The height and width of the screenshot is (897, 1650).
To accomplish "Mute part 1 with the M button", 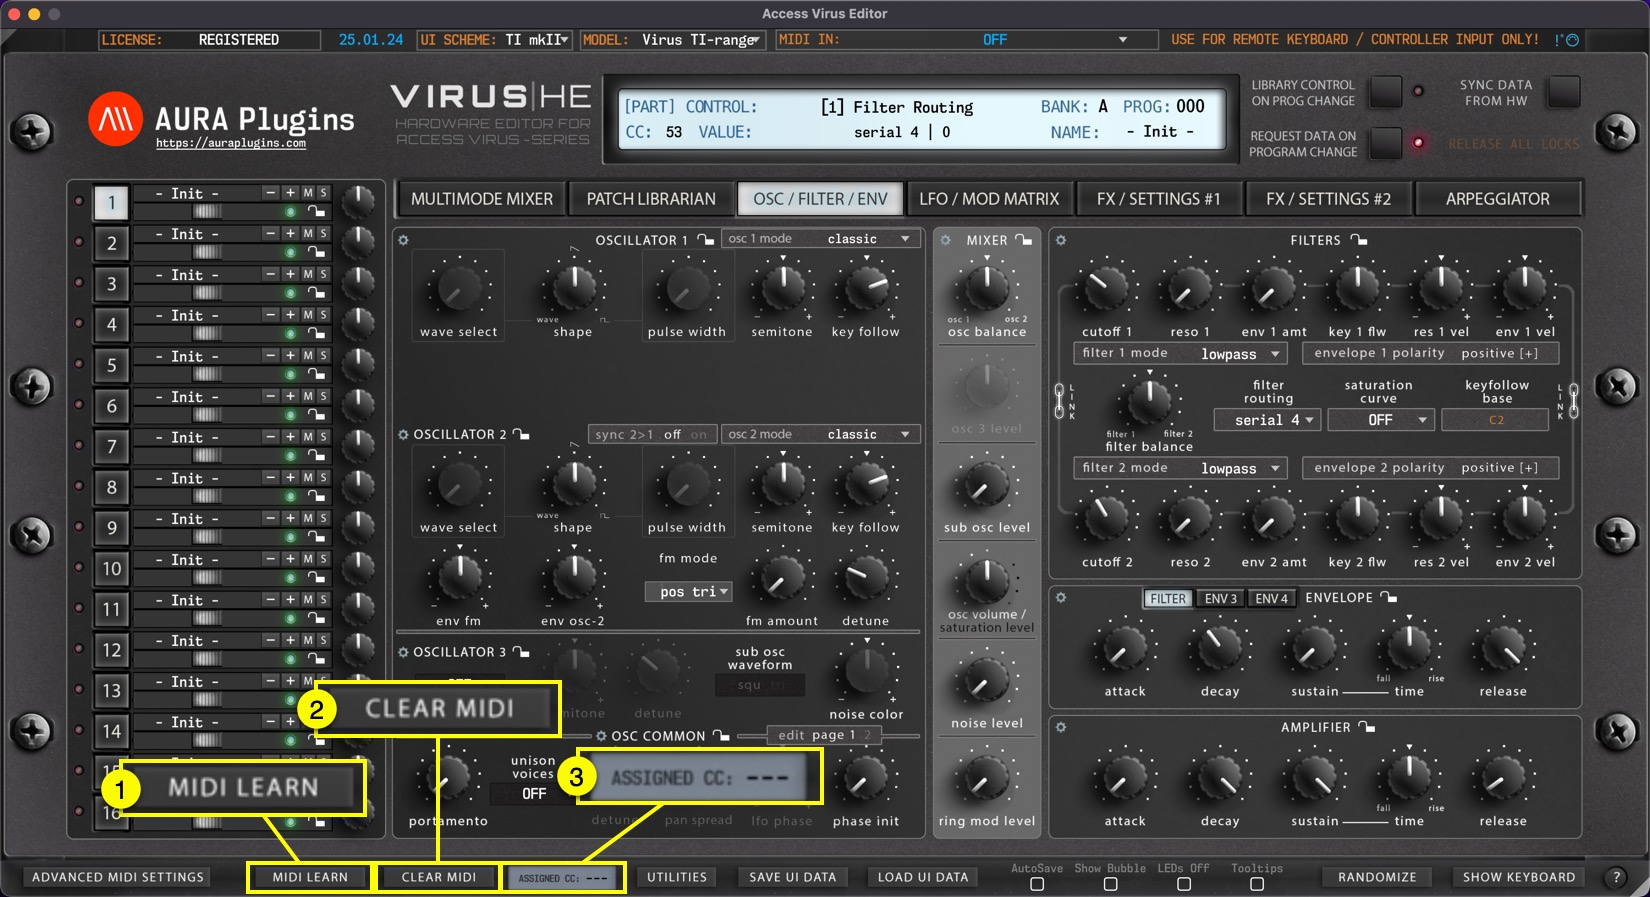I will coord(308,193).
